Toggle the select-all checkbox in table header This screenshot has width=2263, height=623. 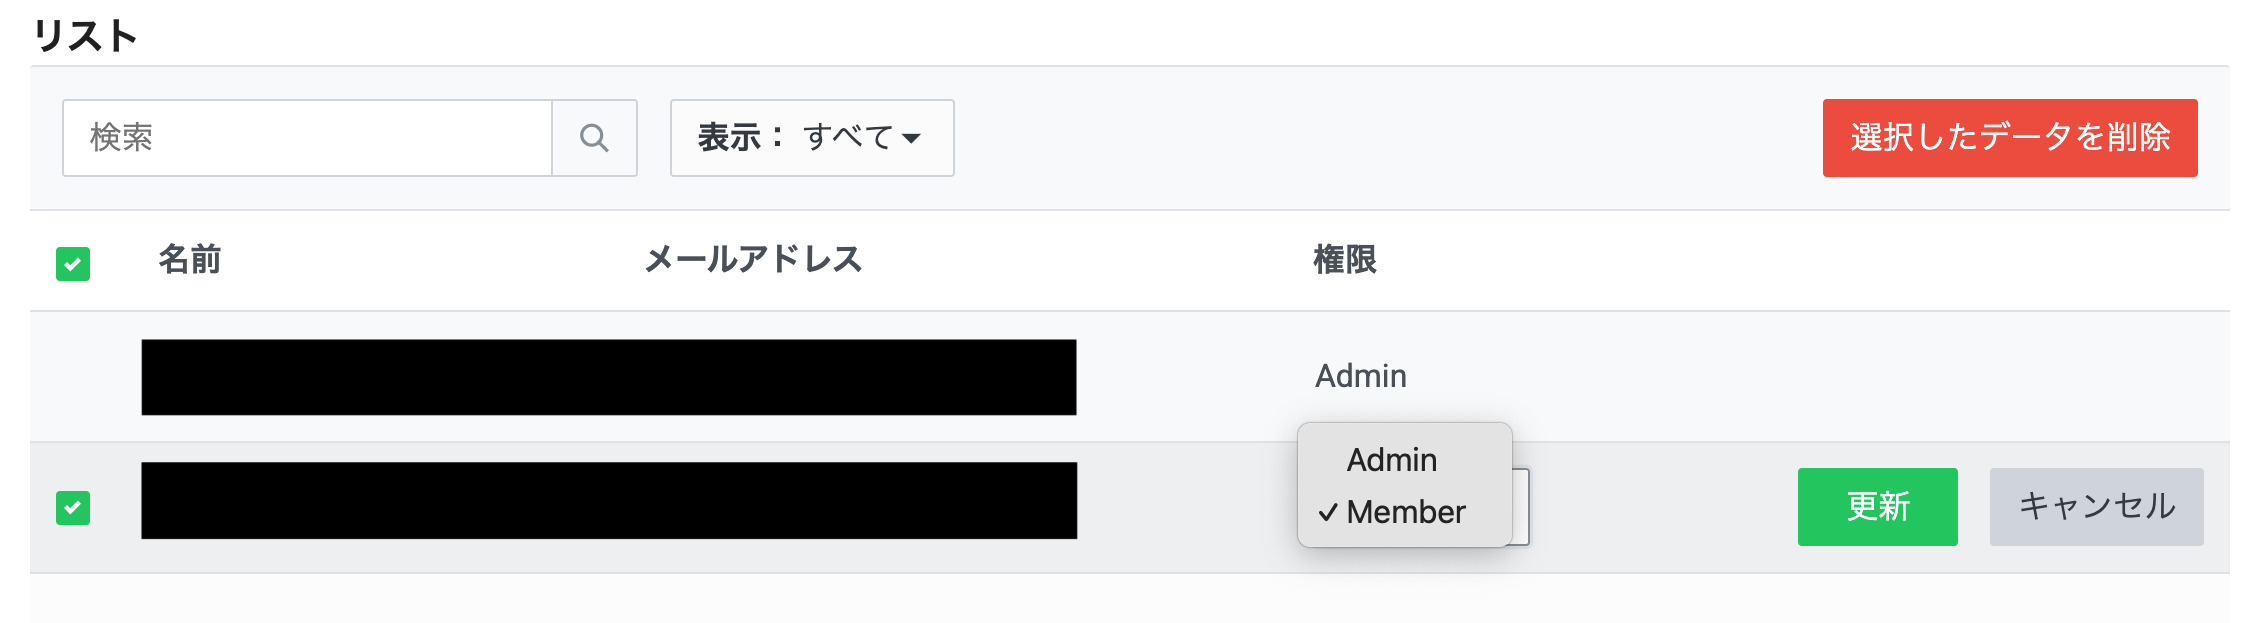[73, 264]
